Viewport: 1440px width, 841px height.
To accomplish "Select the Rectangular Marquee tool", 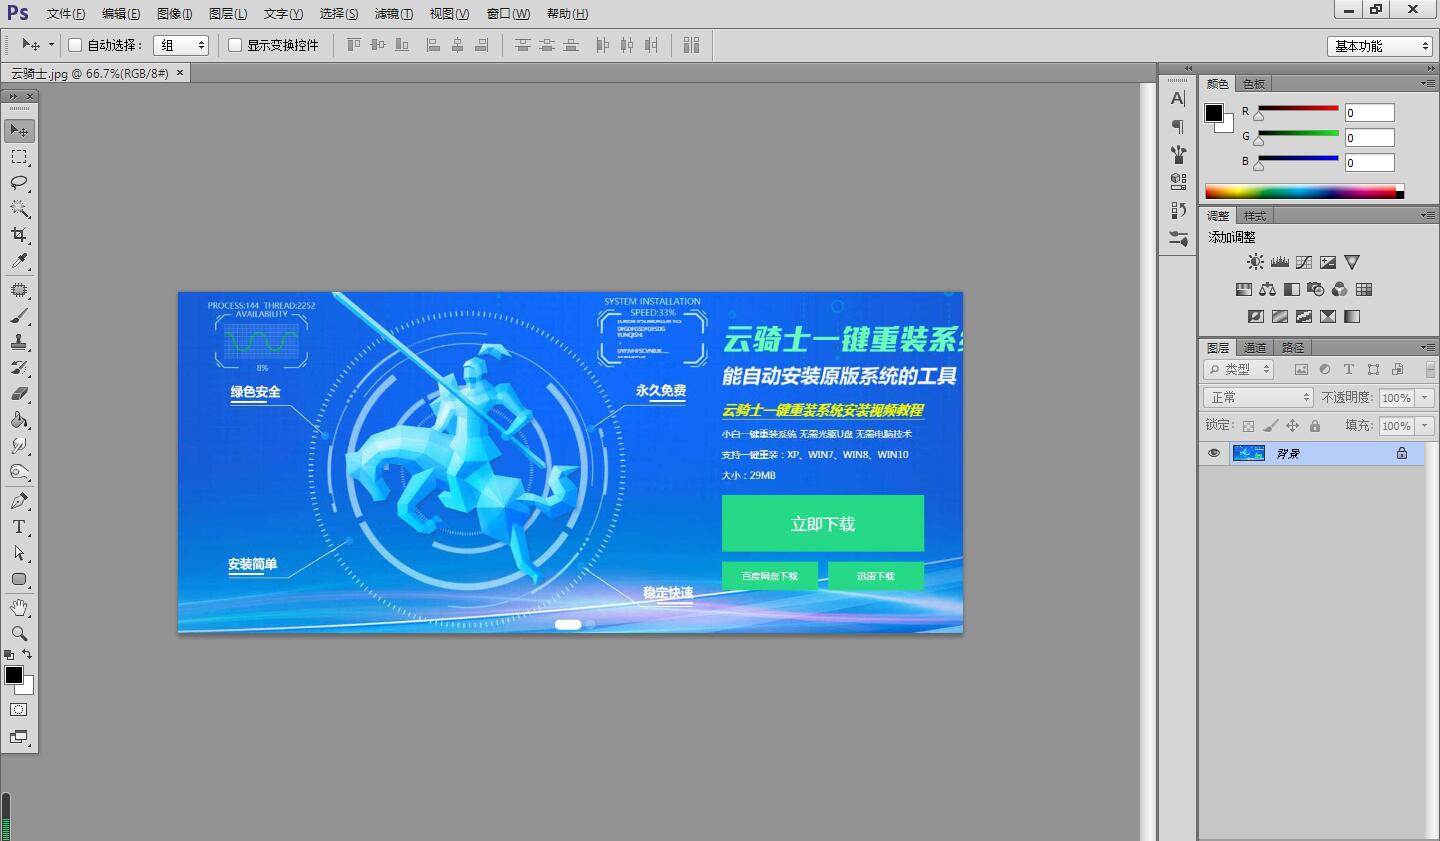I will [x=19, y=157].
